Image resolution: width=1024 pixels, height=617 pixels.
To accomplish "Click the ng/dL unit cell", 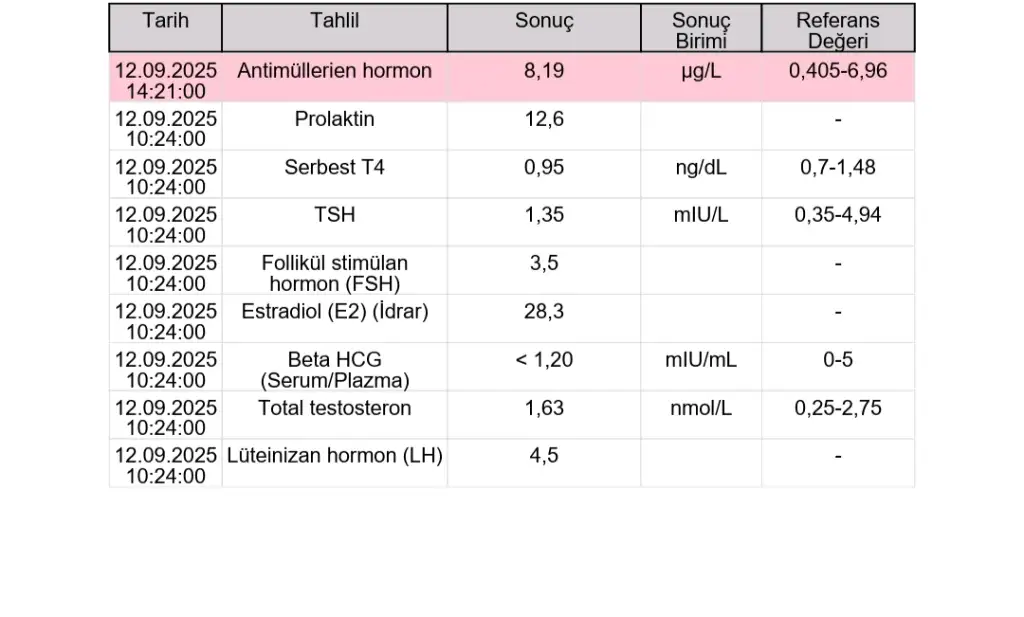I will (701, 167).
